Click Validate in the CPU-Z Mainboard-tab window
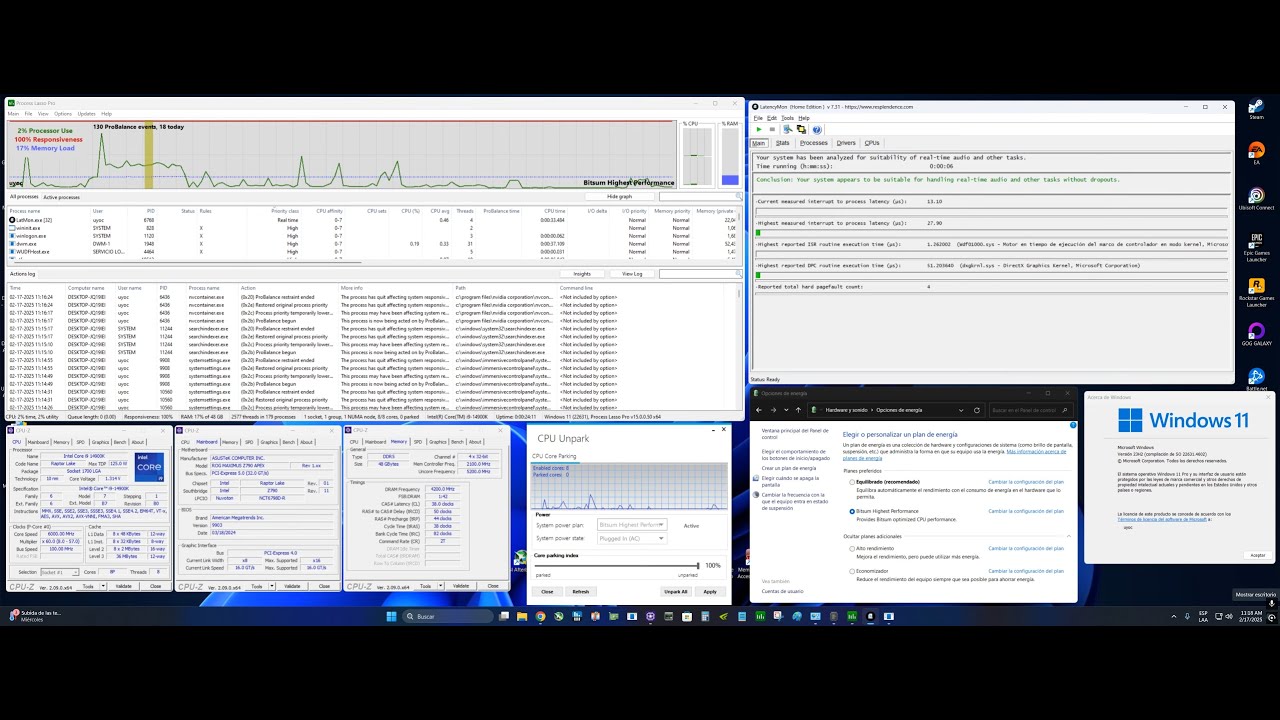Viewport: 1280px width, 720px height. (x=292, y=586)
